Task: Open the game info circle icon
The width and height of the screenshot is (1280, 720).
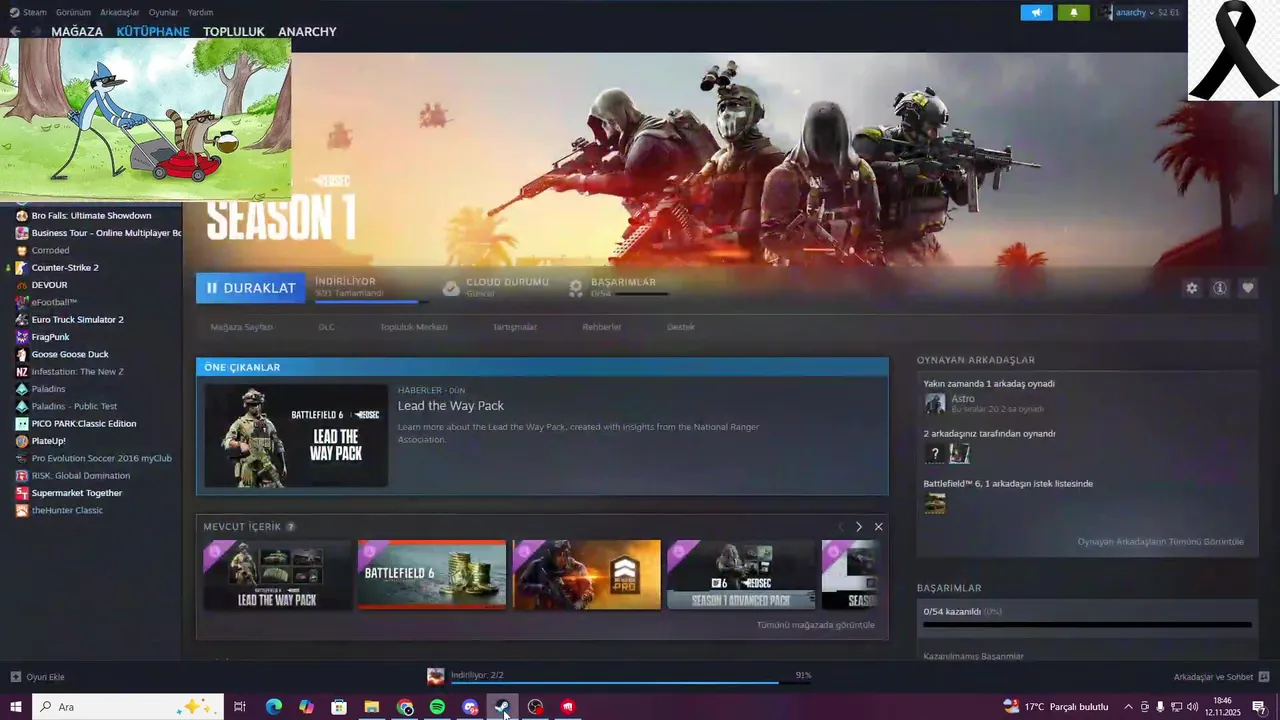Action: (1220, 288)
